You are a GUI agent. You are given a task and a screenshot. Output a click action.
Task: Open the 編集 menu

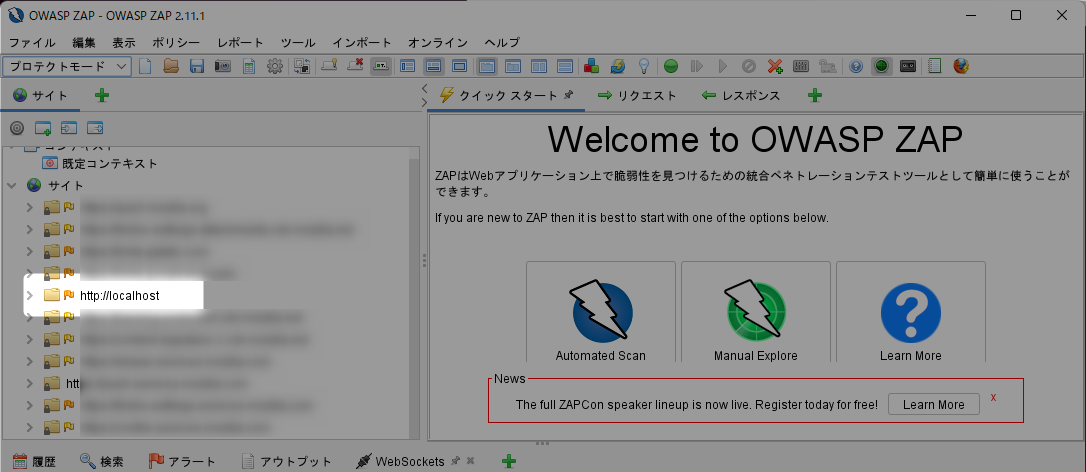[x=84, y=42]
